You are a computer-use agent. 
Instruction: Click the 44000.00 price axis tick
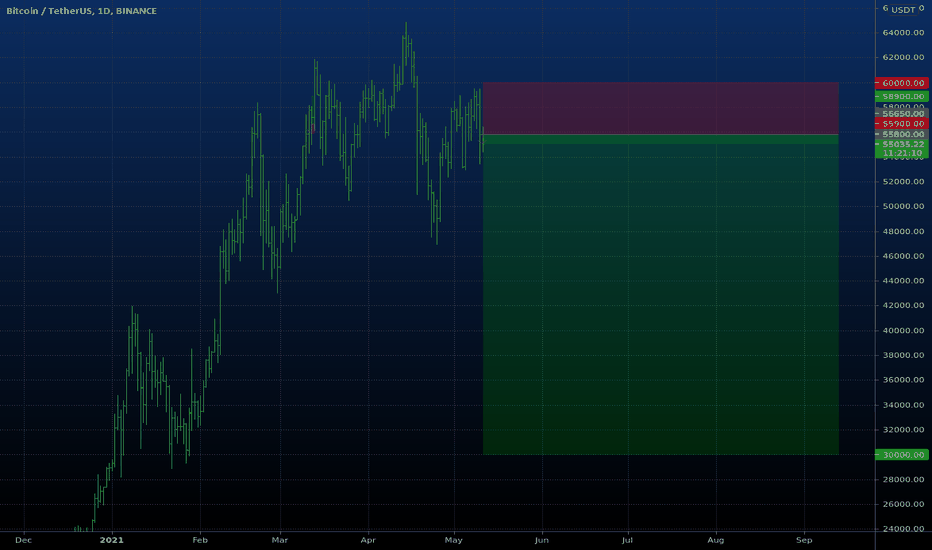(x=903, y=281)
